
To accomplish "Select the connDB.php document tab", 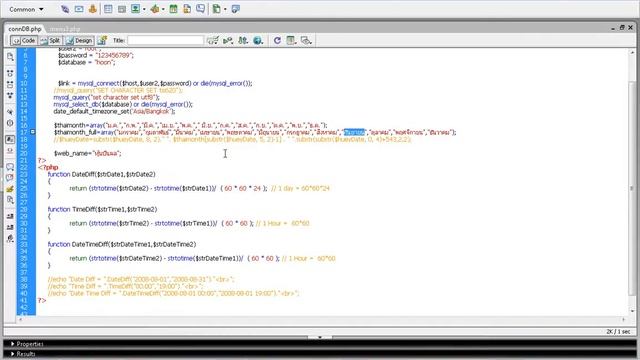I will pyautogui.click(x=24, y=29).
